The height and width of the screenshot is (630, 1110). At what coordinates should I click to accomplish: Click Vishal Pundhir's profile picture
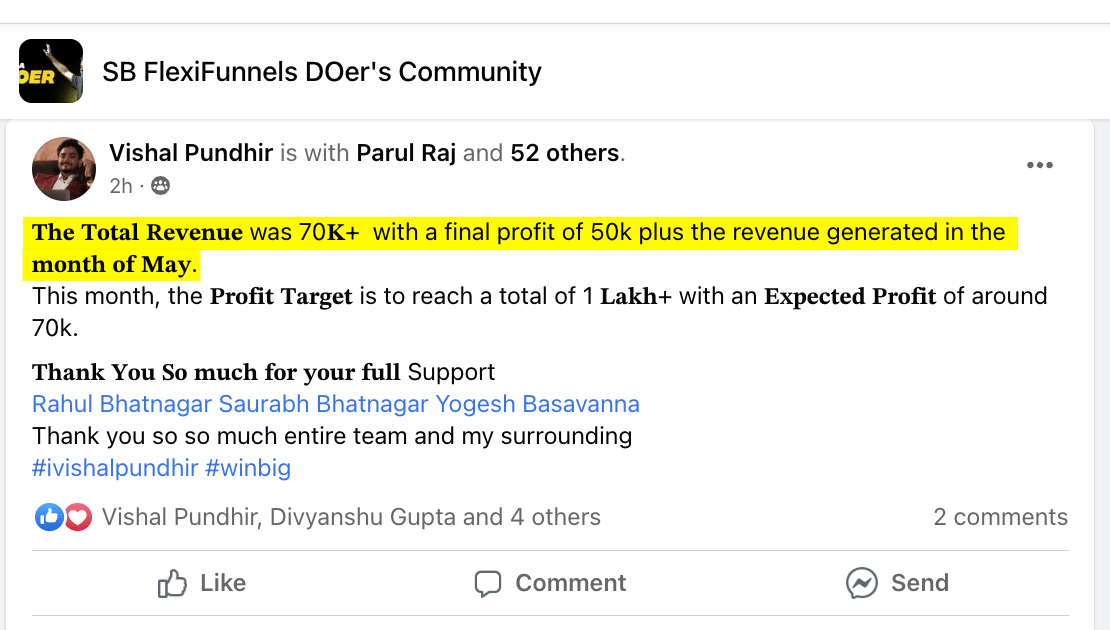[x=64, y=169]
